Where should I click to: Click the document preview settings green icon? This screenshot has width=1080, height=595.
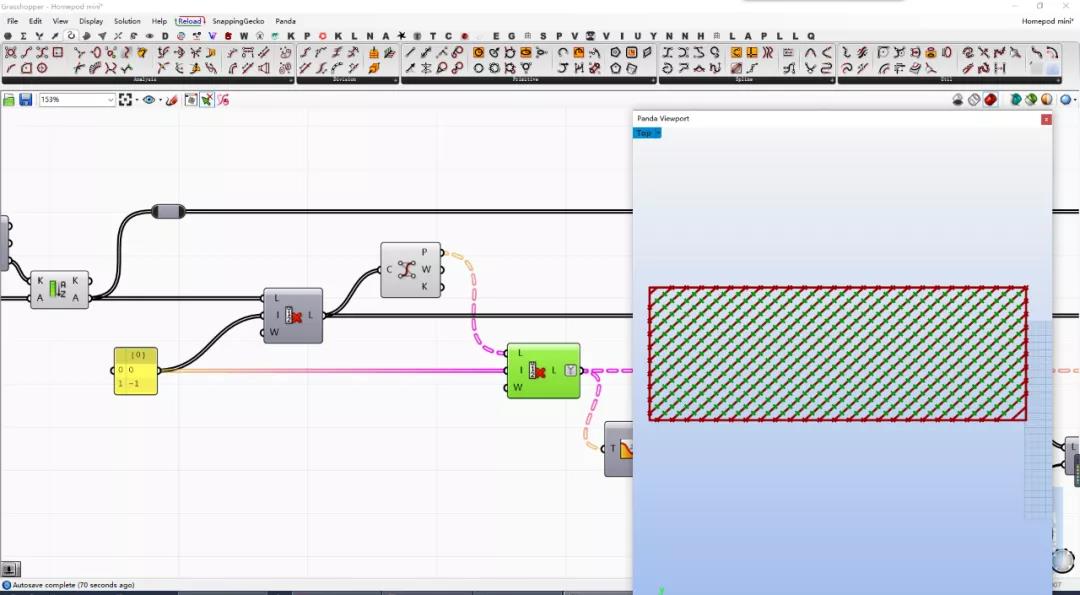click(x=1015, y=100)
